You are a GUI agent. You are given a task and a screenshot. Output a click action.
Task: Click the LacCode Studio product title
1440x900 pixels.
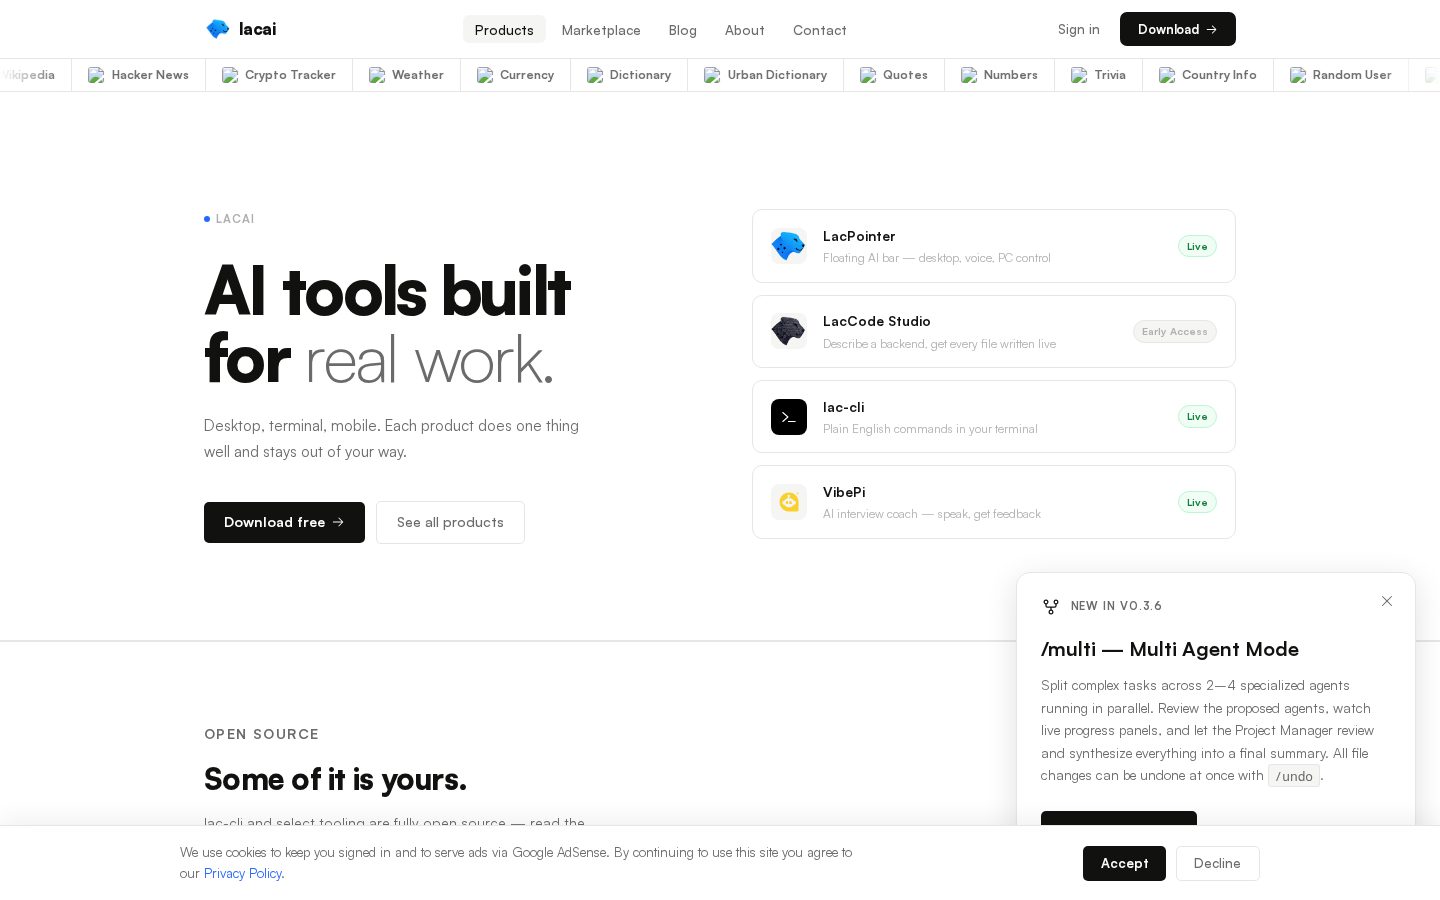coord(877,321)
